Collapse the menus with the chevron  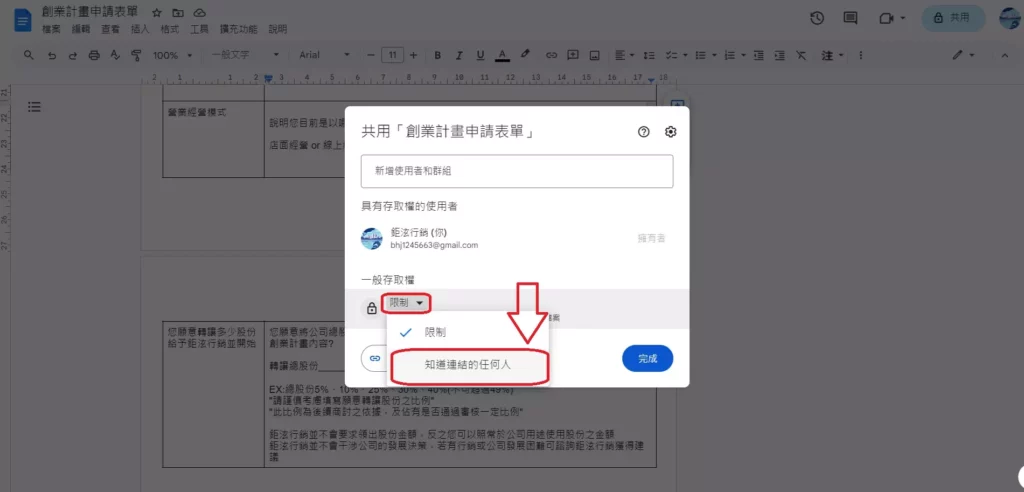pyautogui.click(x=1005, y=55)
